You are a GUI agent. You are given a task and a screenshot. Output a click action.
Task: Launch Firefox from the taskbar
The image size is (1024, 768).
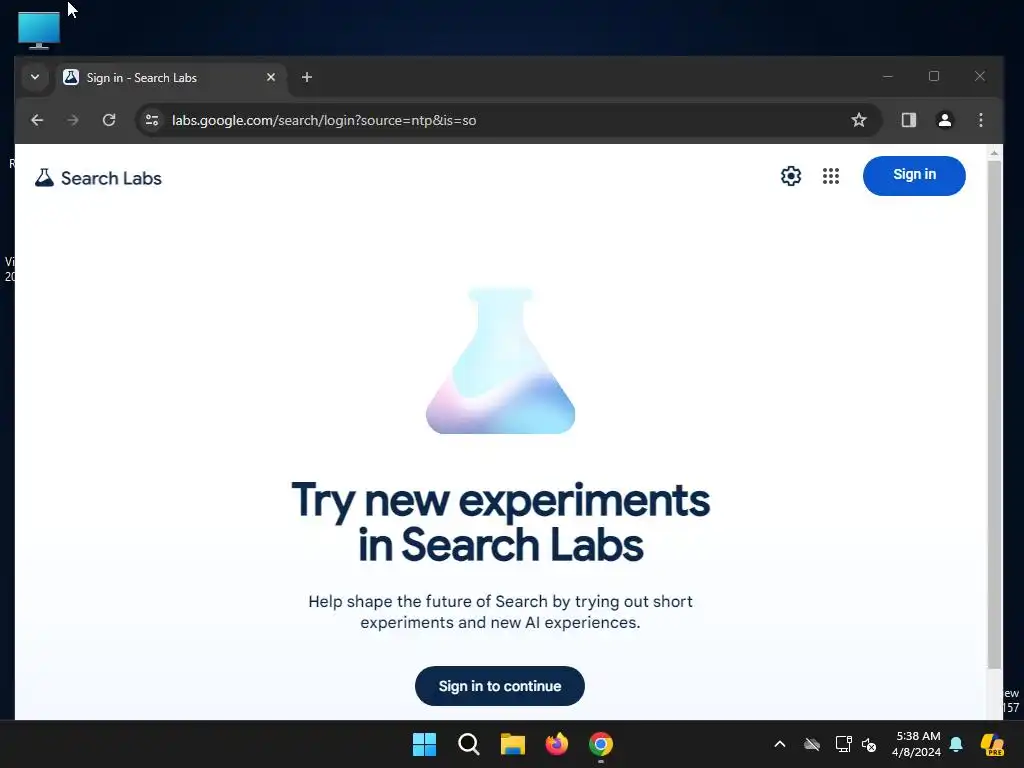pos(556,744)
